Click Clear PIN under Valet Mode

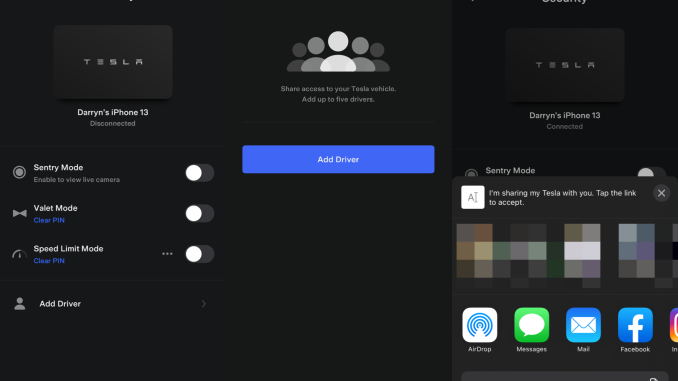pyautogui.click(x=49, y=220)
